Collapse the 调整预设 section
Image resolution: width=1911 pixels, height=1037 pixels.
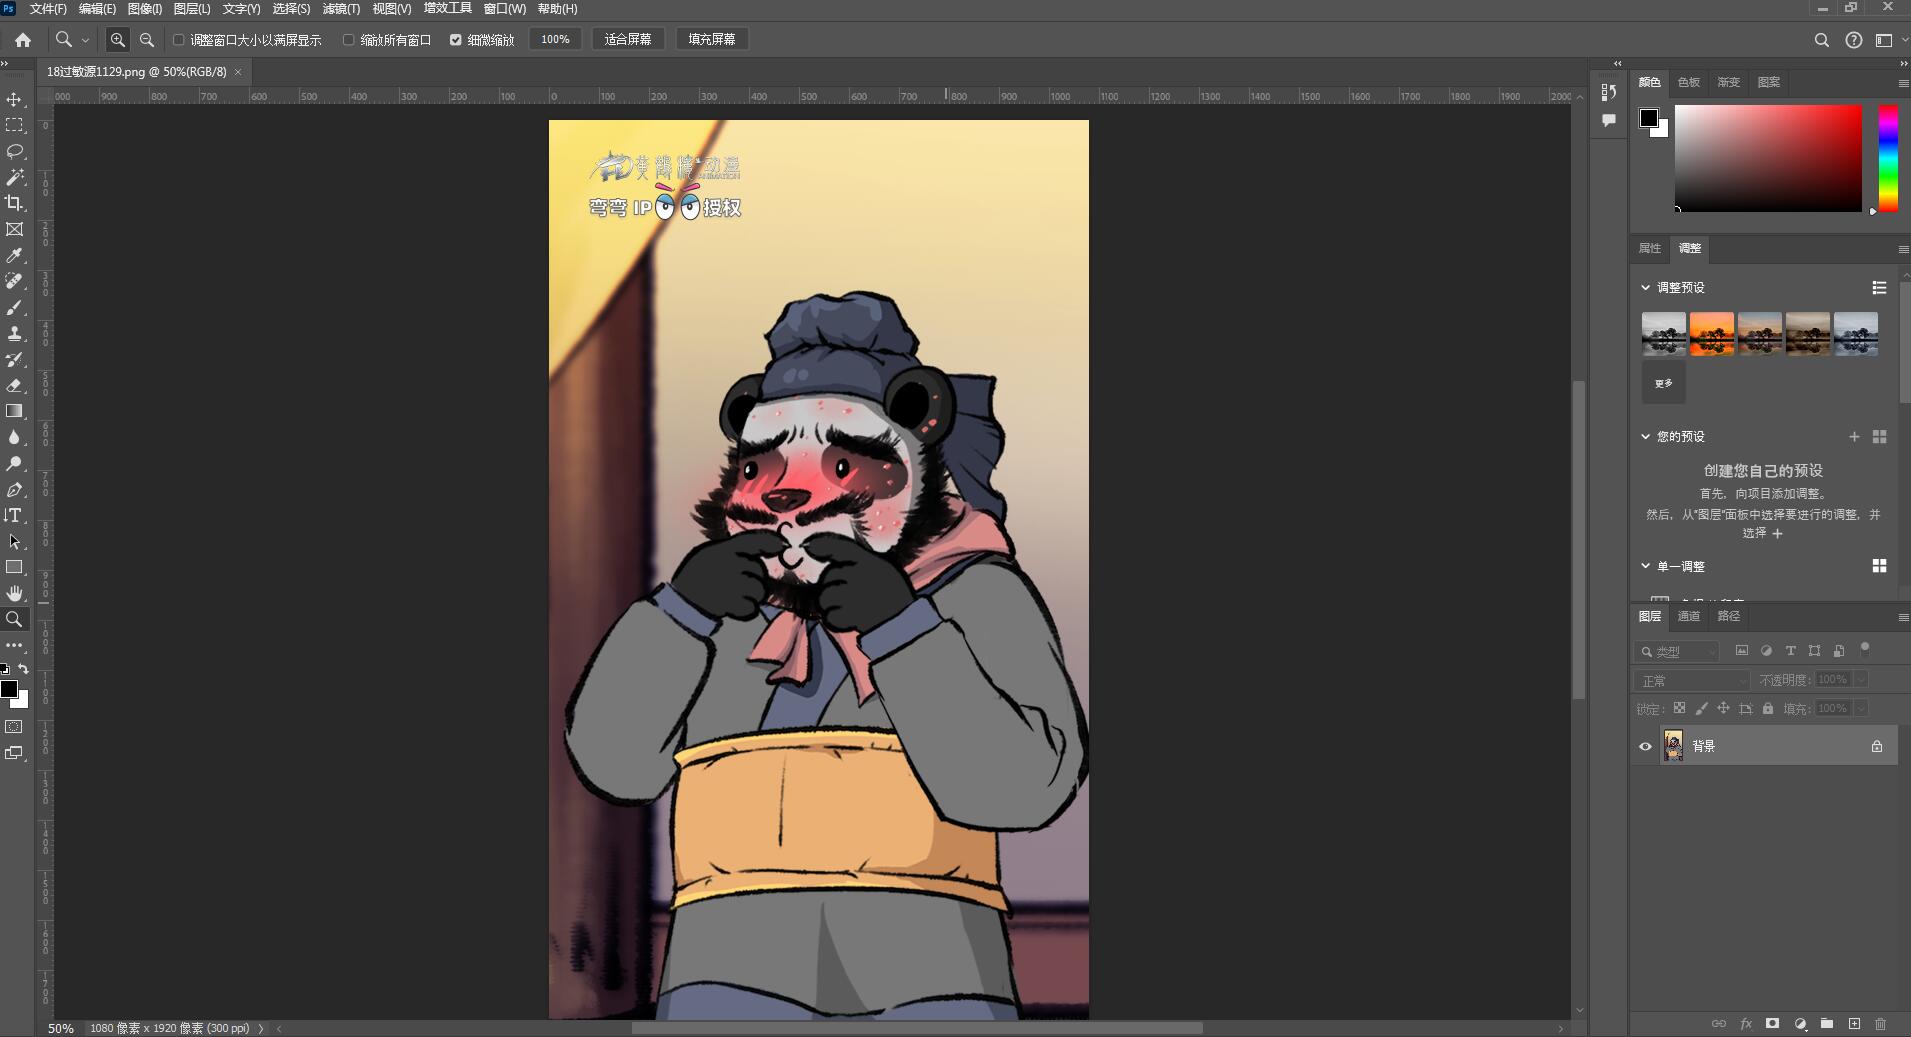(1645, 287)
